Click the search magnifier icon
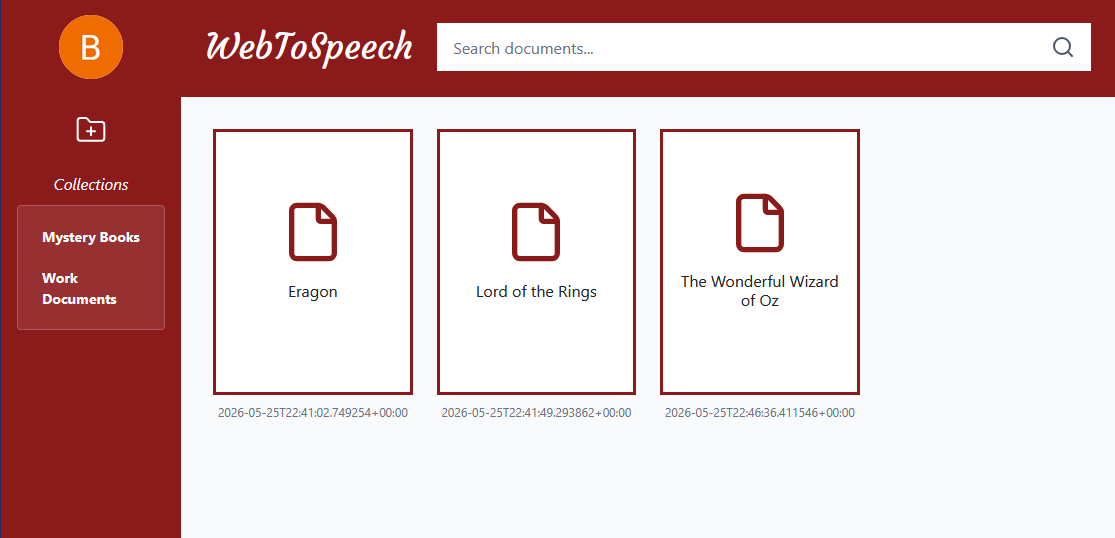The width and height of the screenshot is (1115, 538). click(1062, 48)
